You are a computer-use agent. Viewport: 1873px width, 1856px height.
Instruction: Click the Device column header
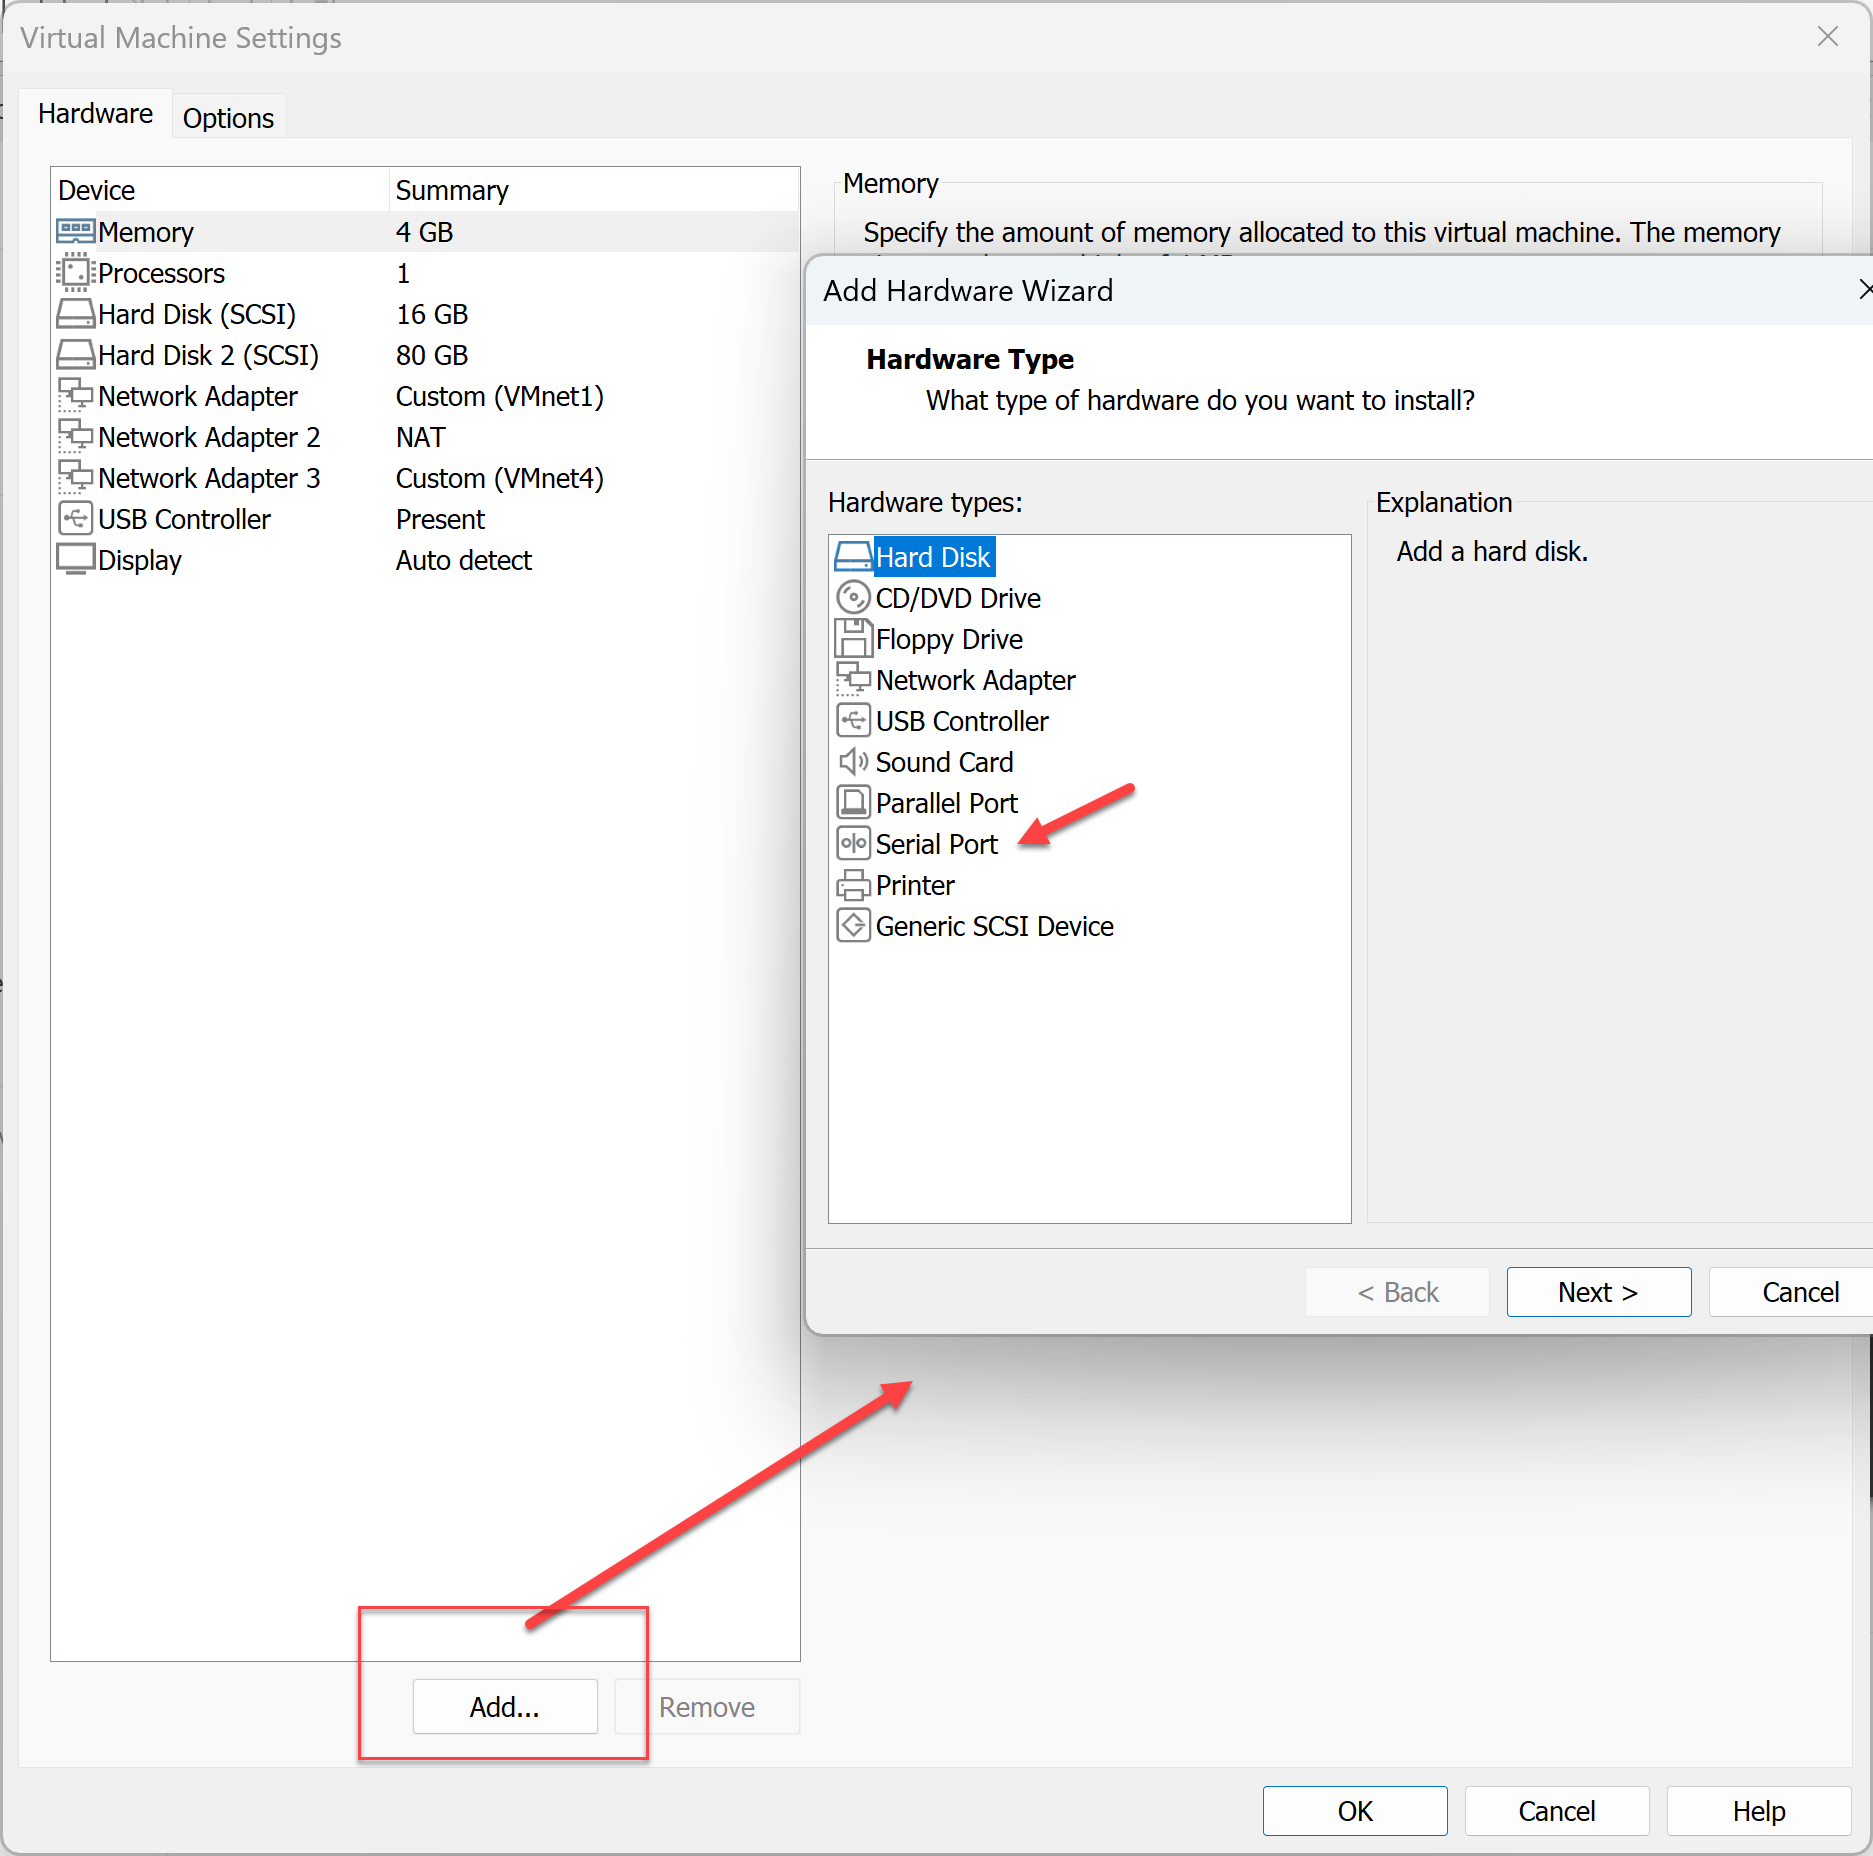pos(220,190)
